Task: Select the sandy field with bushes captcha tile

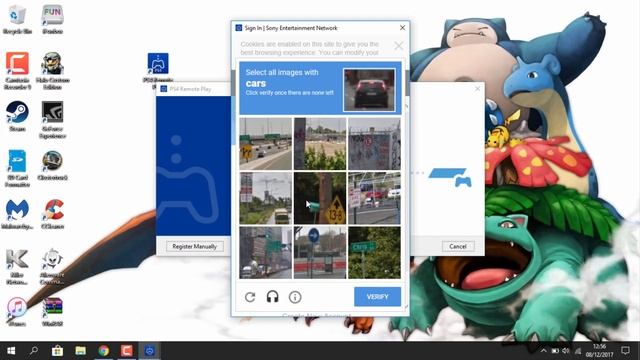Action: click(x=320, y=144)
